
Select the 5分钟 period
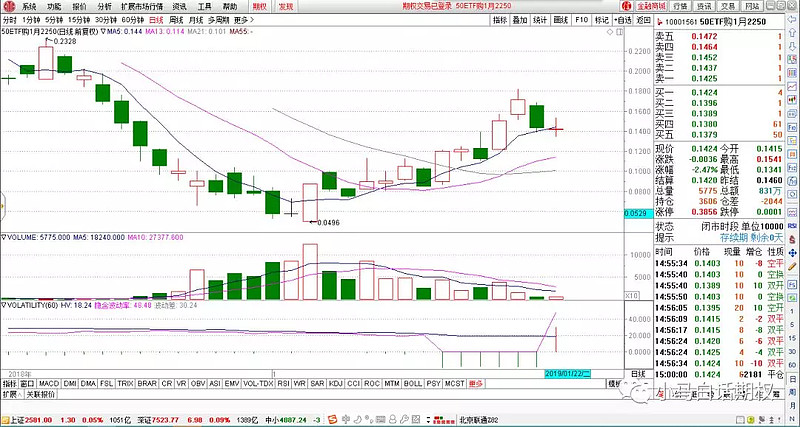click(53, 20)
